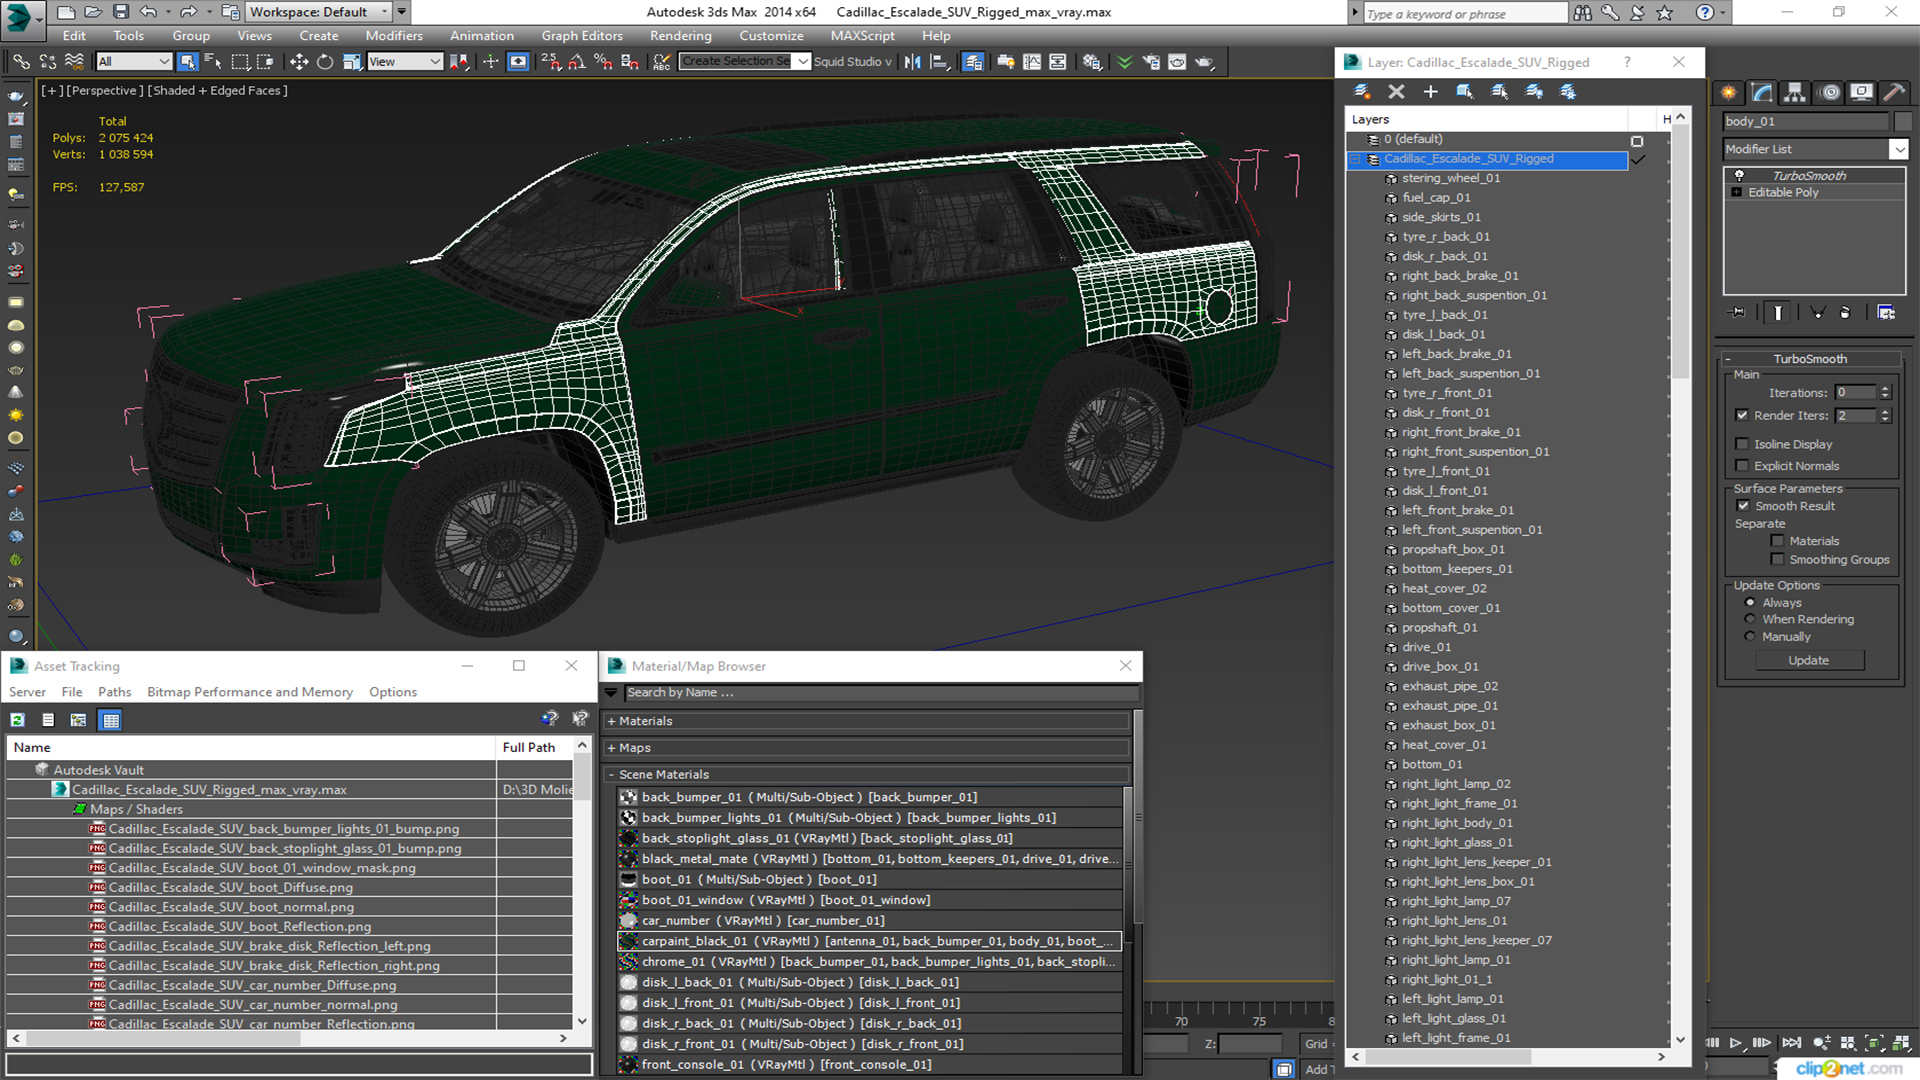This screenshot has width=1920, height=1080.
Task: Check the Isoline Display option
Action: pyautogui.click(x=1742, y=444)
